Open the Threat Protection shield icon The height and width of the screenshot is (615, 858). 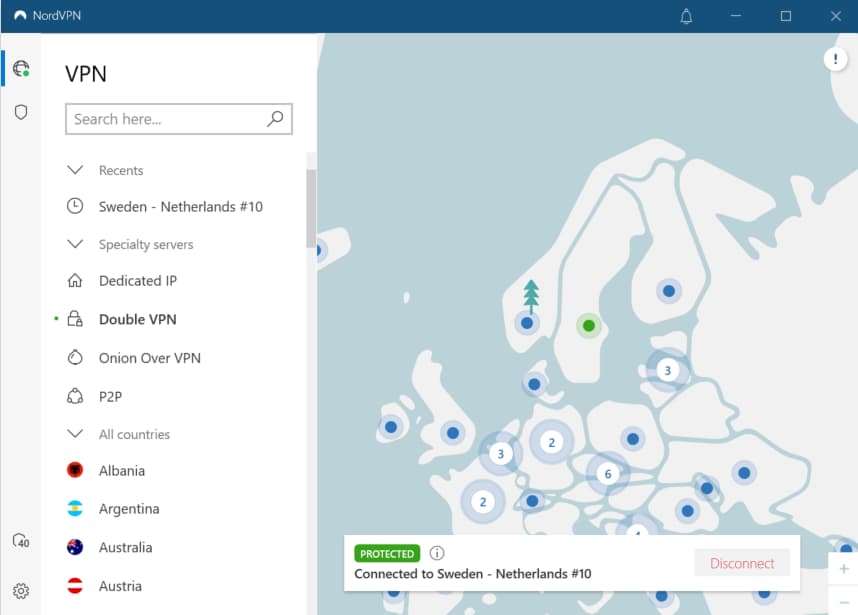pos(21,112)
